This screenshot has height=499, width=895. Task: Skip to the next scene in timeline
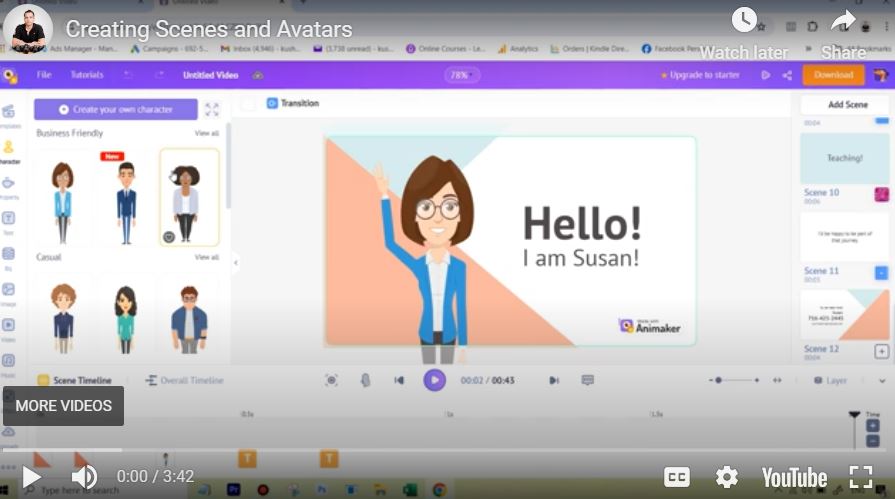click(554, 380)
